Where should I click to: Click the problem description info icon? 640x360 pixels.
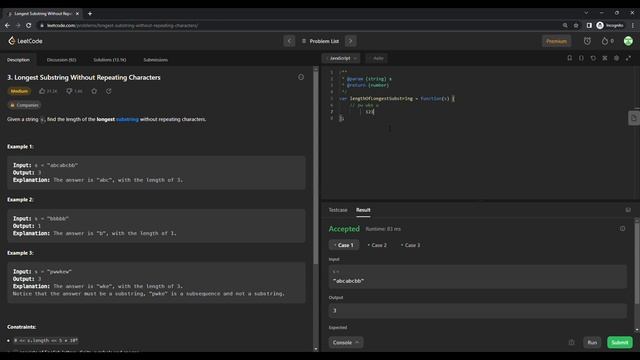[301, 77]
